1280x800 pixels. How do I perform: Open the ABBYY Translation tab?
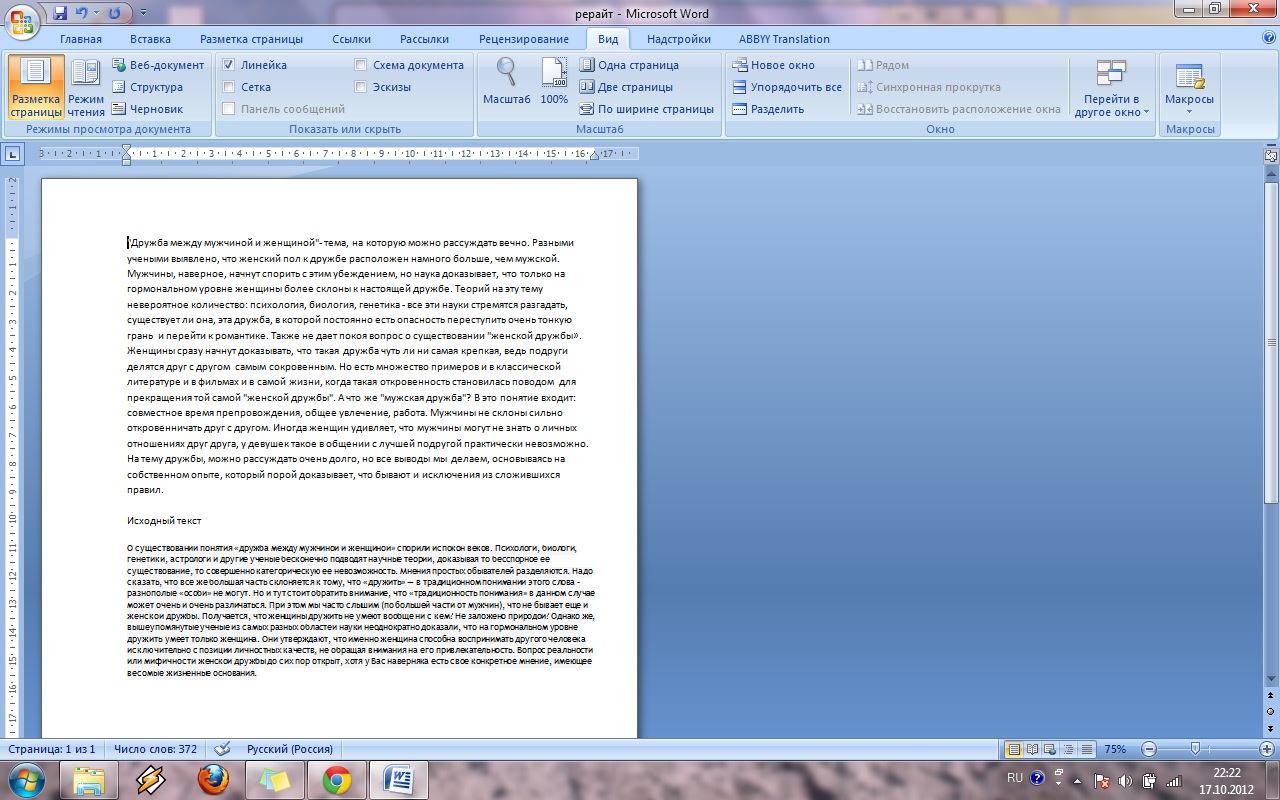(x=784, y=39)
